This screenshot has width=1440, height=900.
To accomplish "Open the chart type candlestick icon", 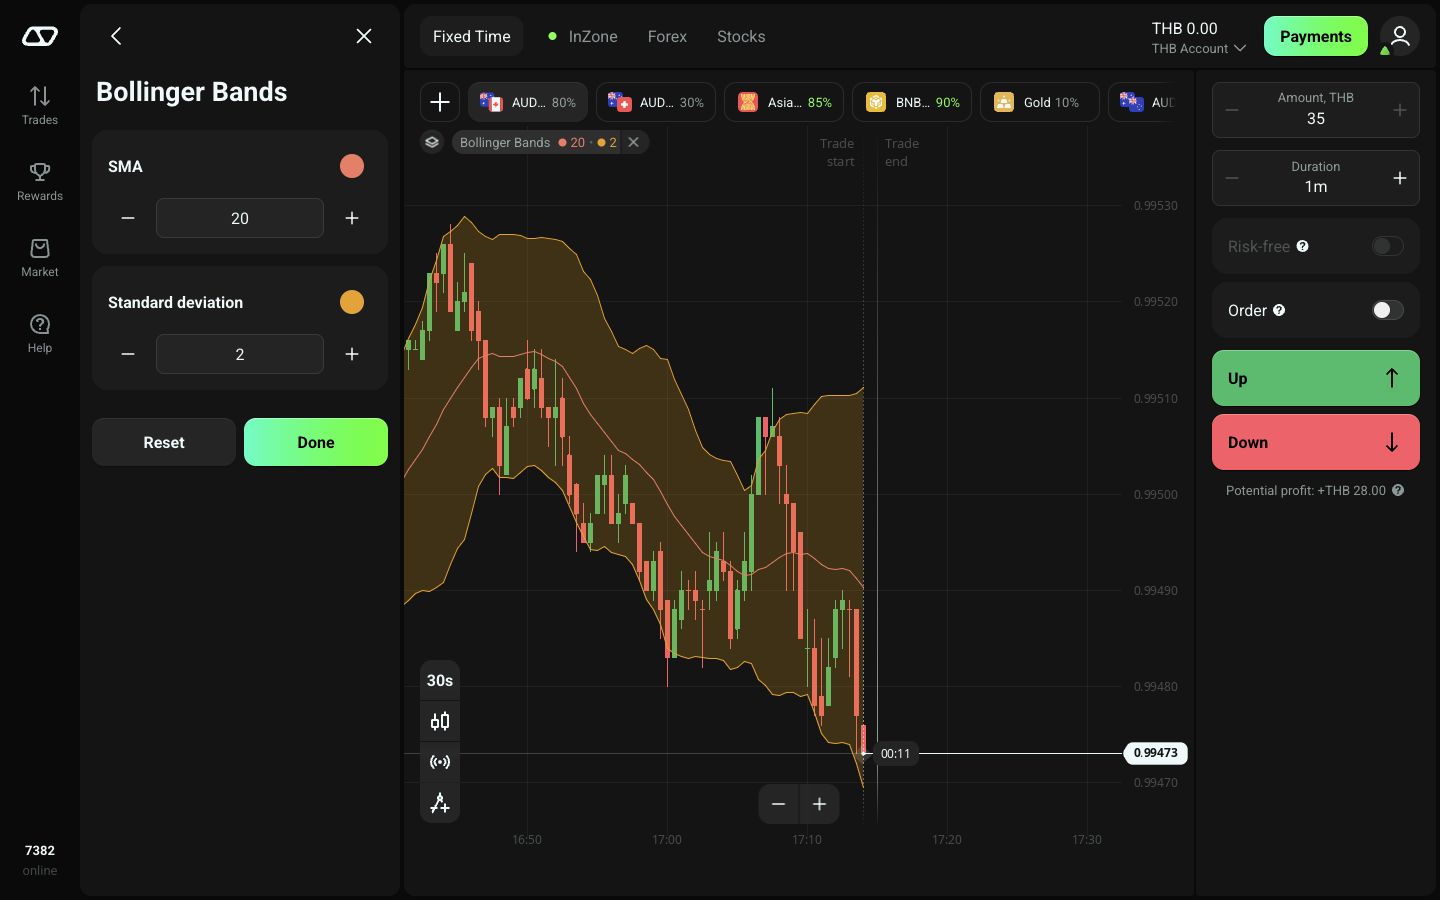I will [x=440, y=721].
